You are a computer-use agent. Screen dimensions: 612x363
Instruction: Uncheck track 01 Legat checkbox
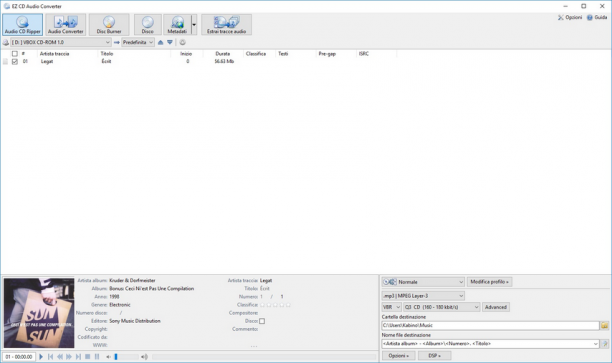[x=15, y=61]
